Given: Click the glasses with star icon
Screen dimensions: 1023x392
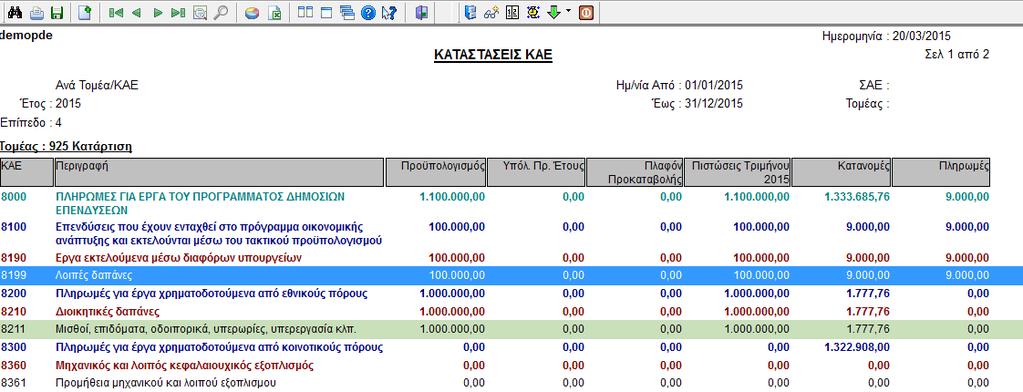Looking at the screenshot, I should coord(491,12).
